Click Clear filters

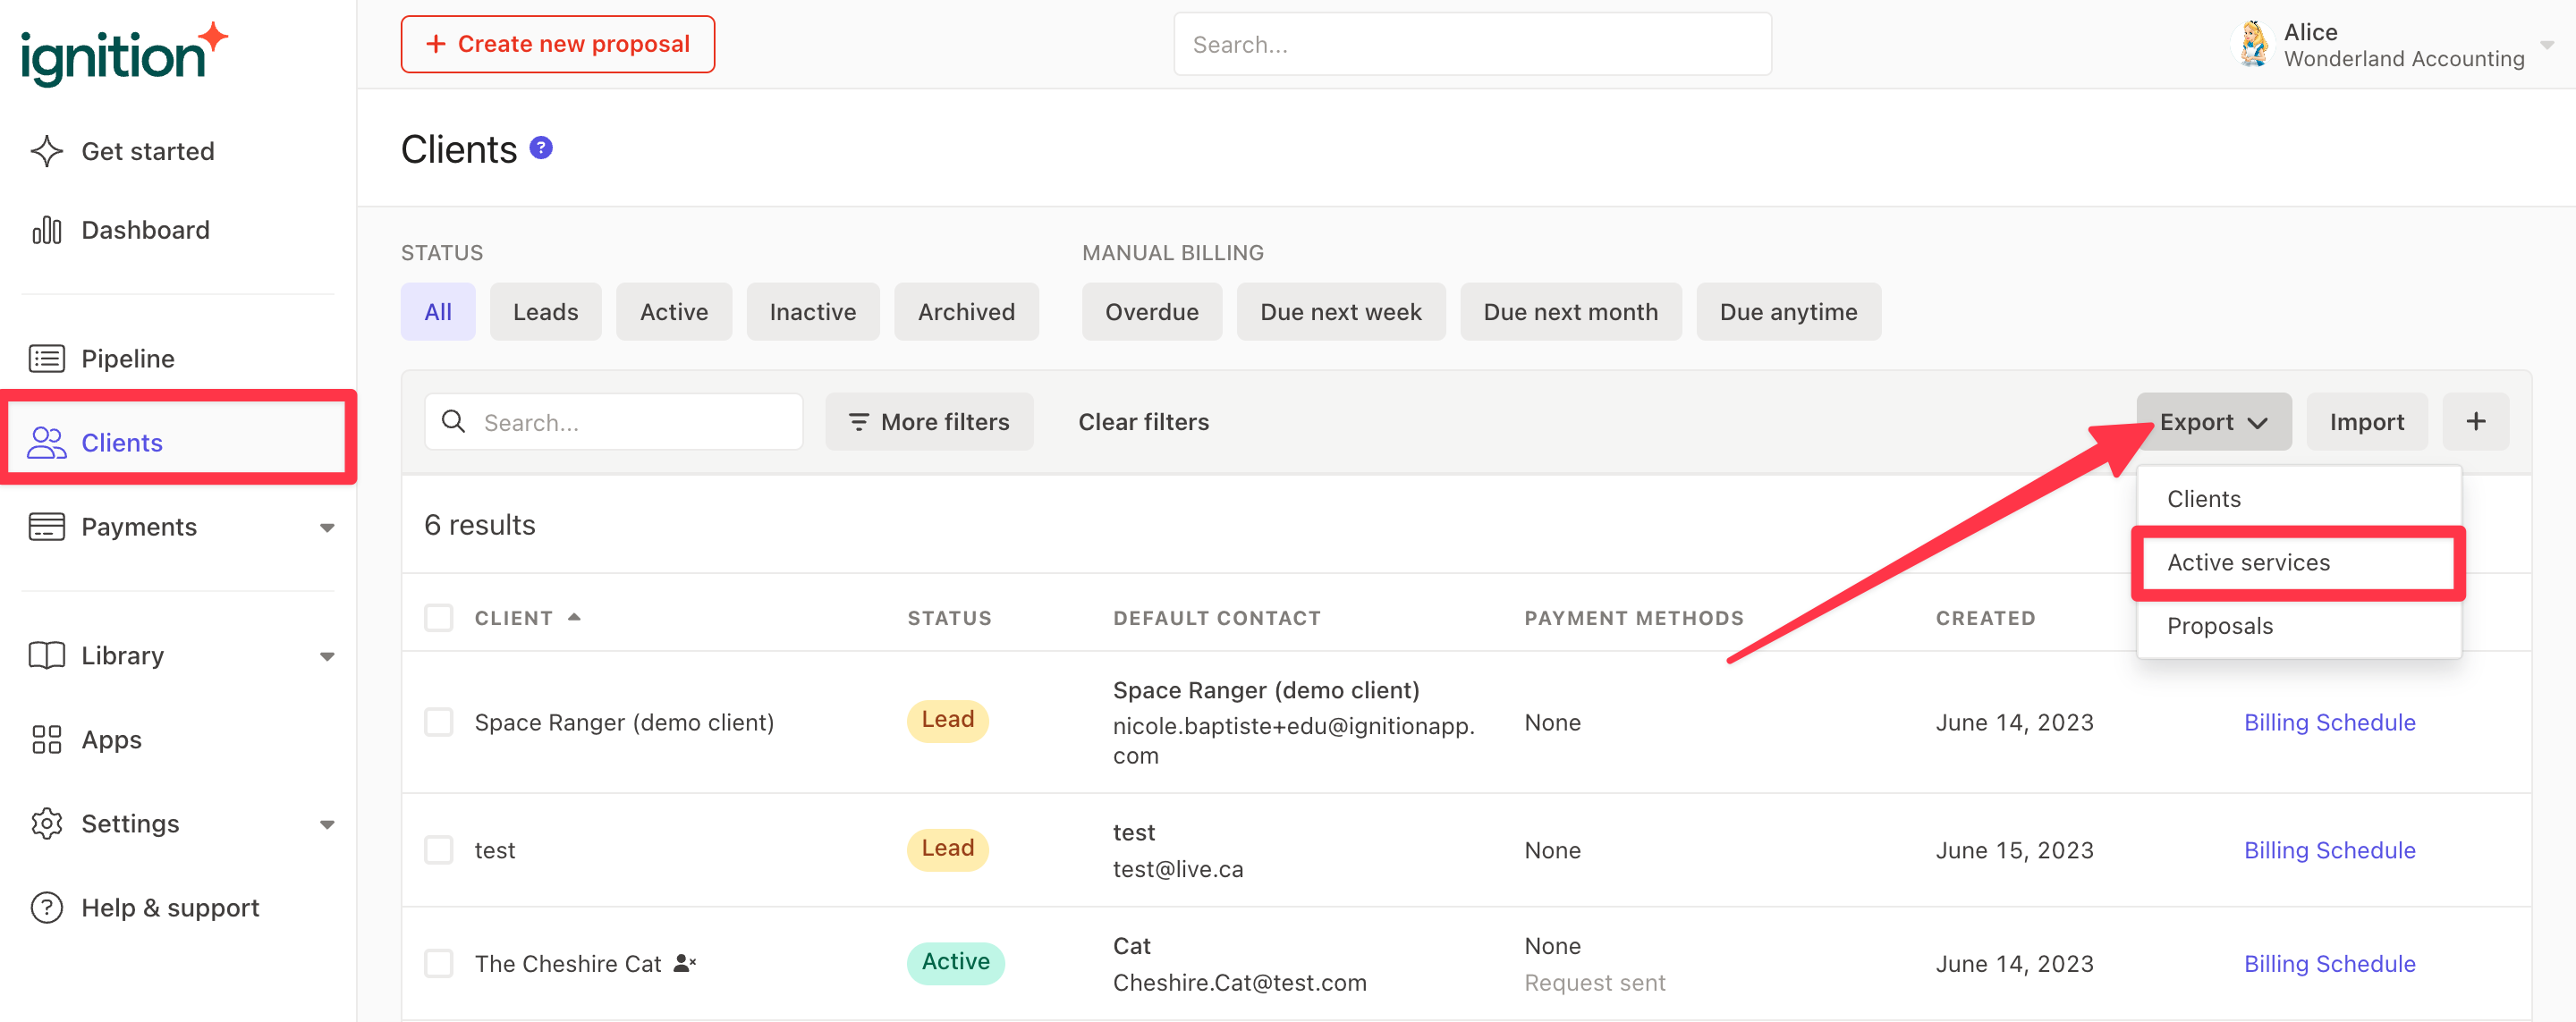pyautogui.click(x=1143, y=422)
